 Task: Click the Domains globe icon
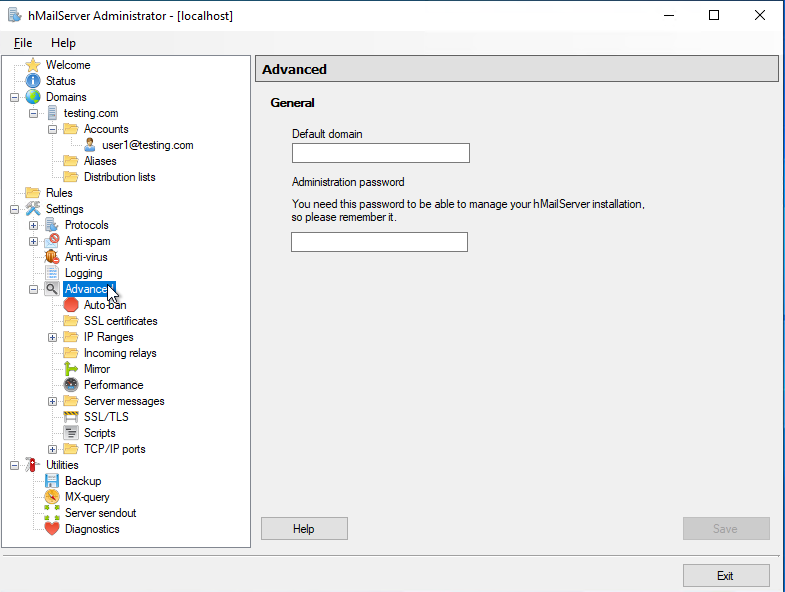(x=33, y=97)
